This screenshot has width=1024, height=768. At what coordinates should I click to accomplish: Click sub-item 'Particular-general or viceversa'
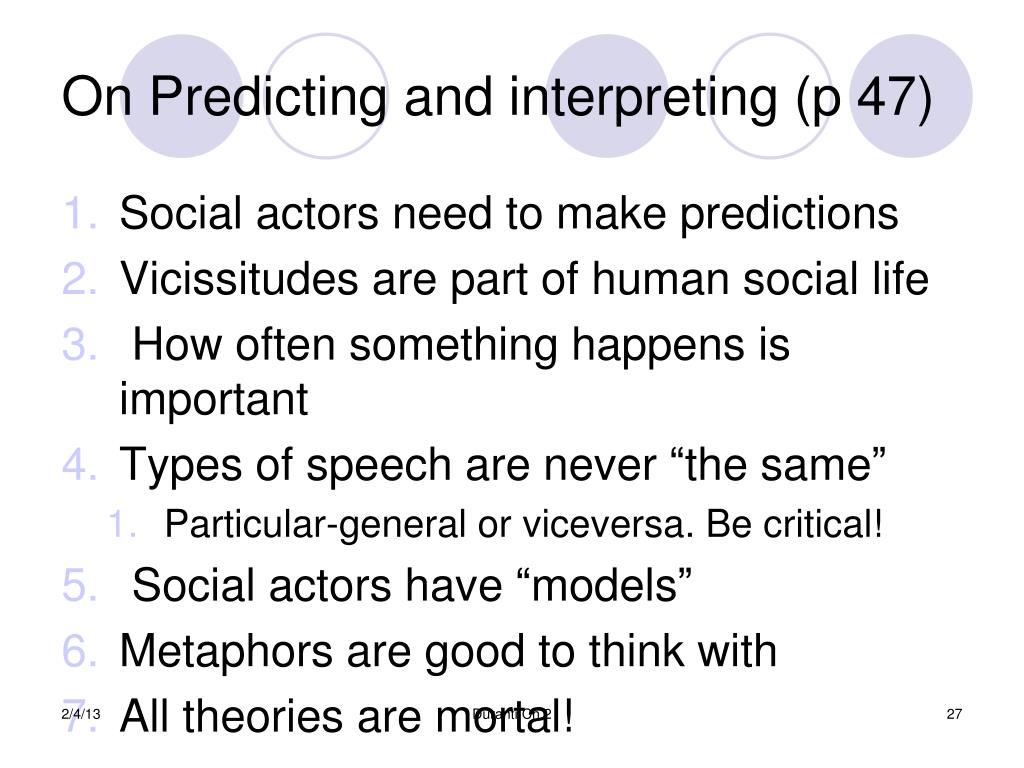click(428, 524)
